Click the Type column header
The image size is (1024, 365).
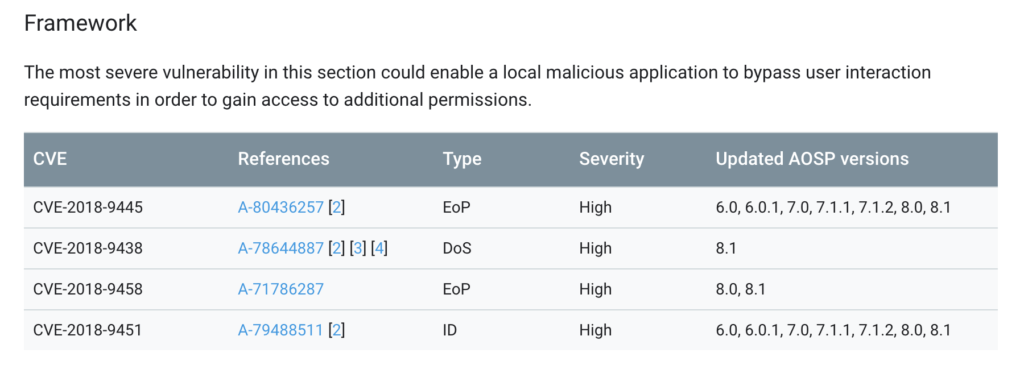462,159
